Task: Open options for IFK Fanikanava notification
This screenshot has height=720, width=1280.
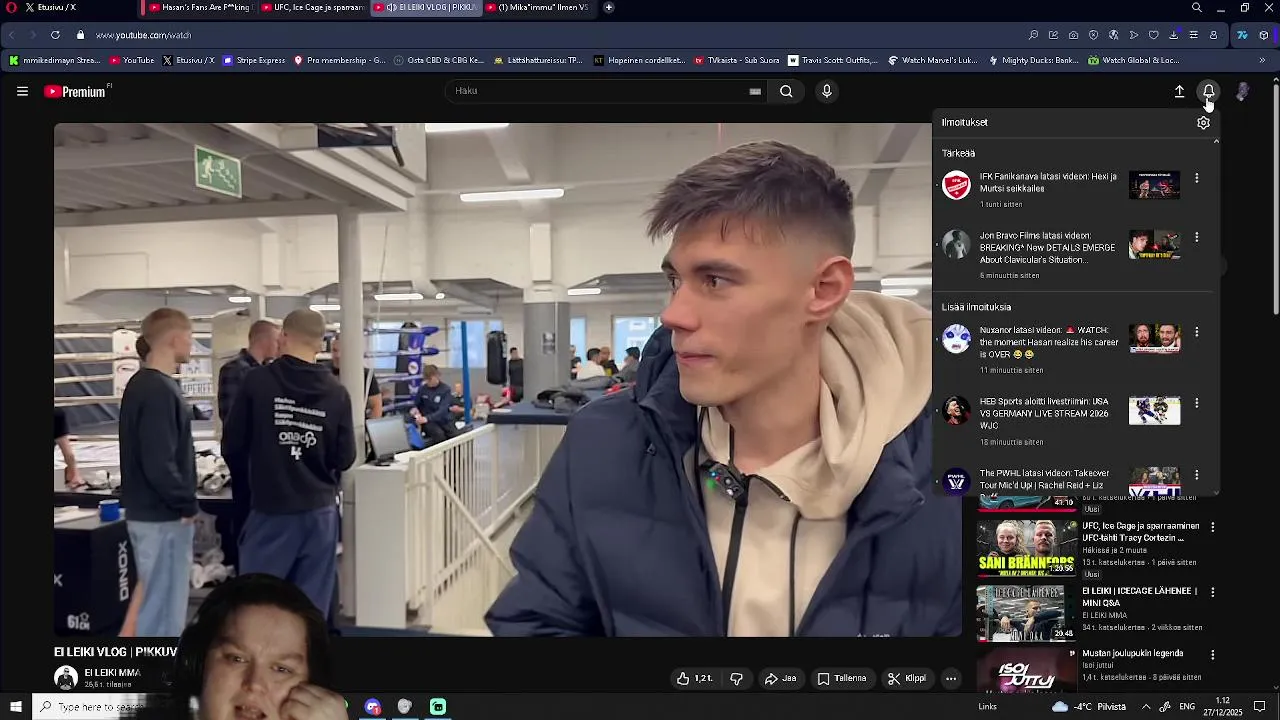Action: click(x=1196, y=178)
